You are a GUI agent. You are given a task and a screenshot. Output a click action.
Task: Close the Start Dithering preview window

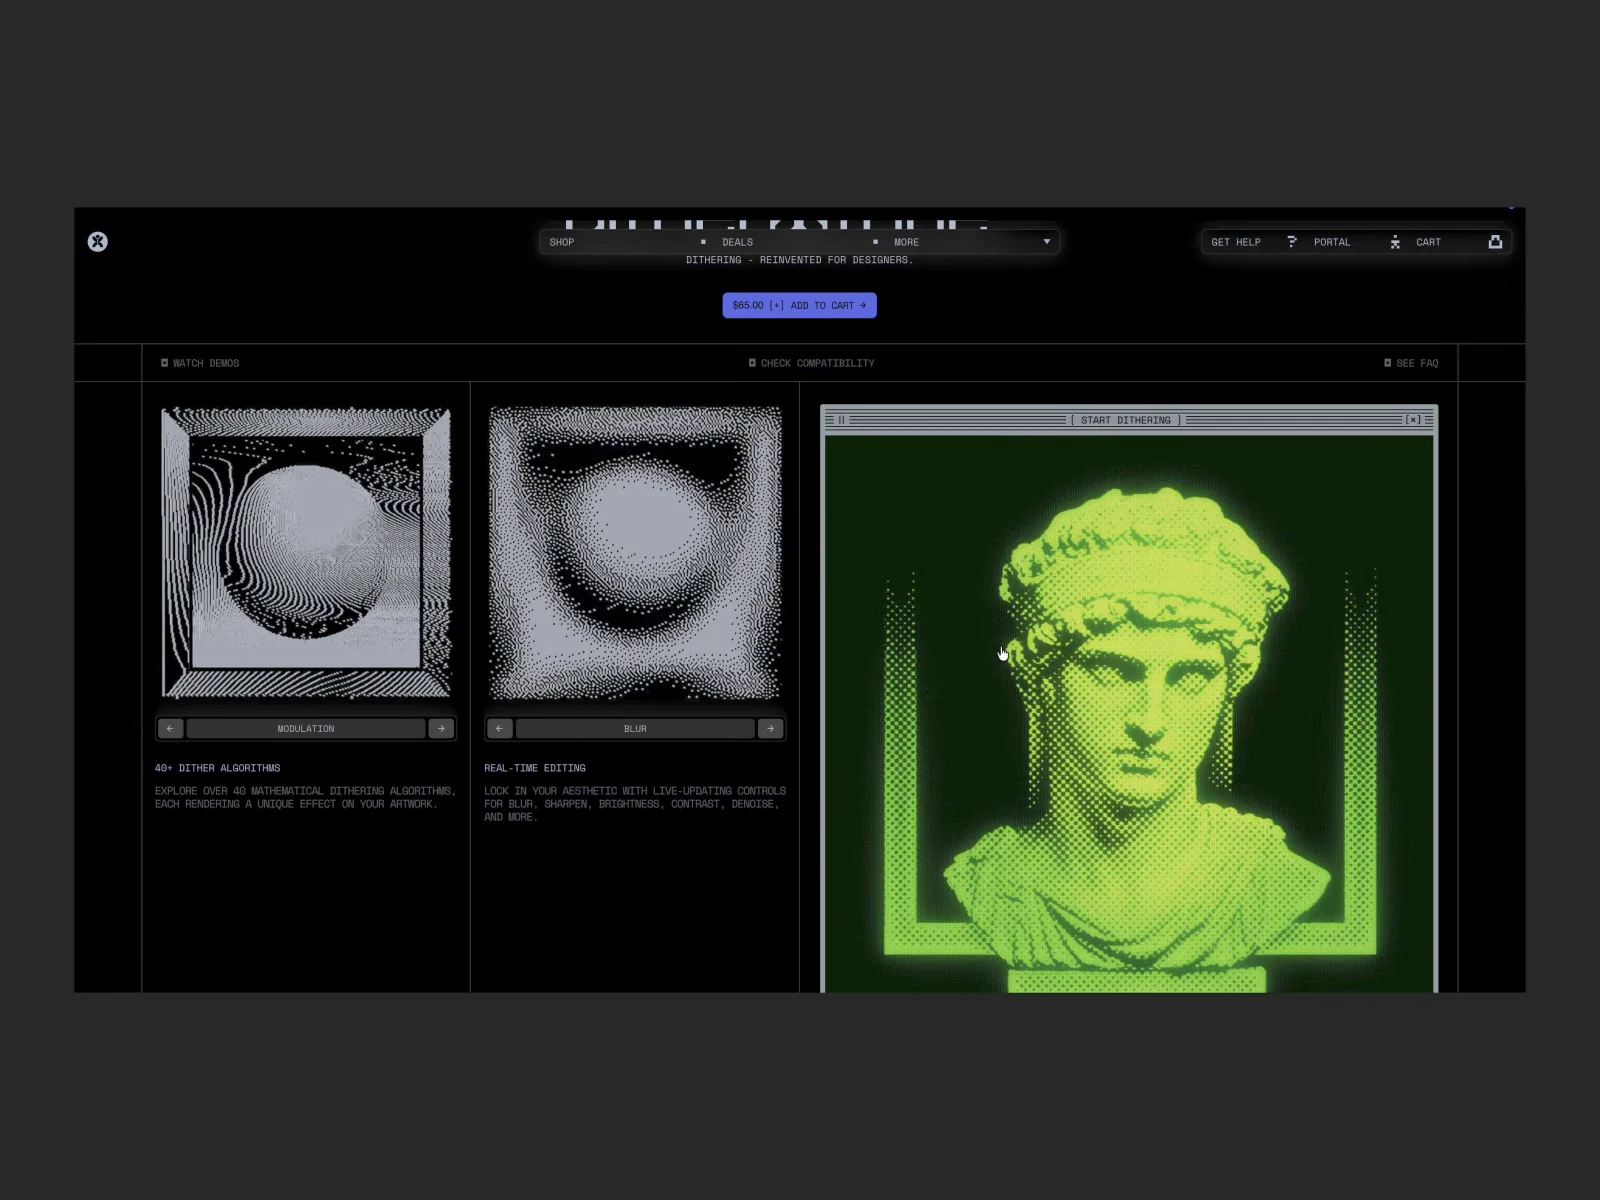tap(1413, 420)
